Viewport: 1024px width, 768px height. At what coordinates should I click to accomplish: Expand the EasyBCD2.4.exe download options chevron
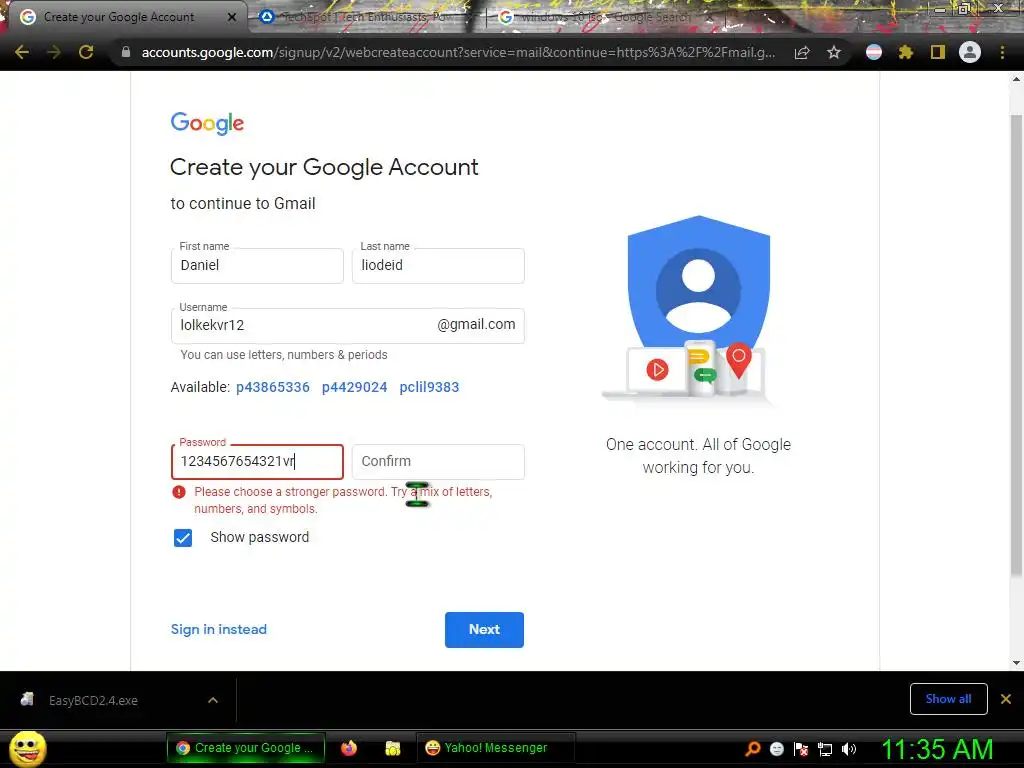[x=213, y=700]
